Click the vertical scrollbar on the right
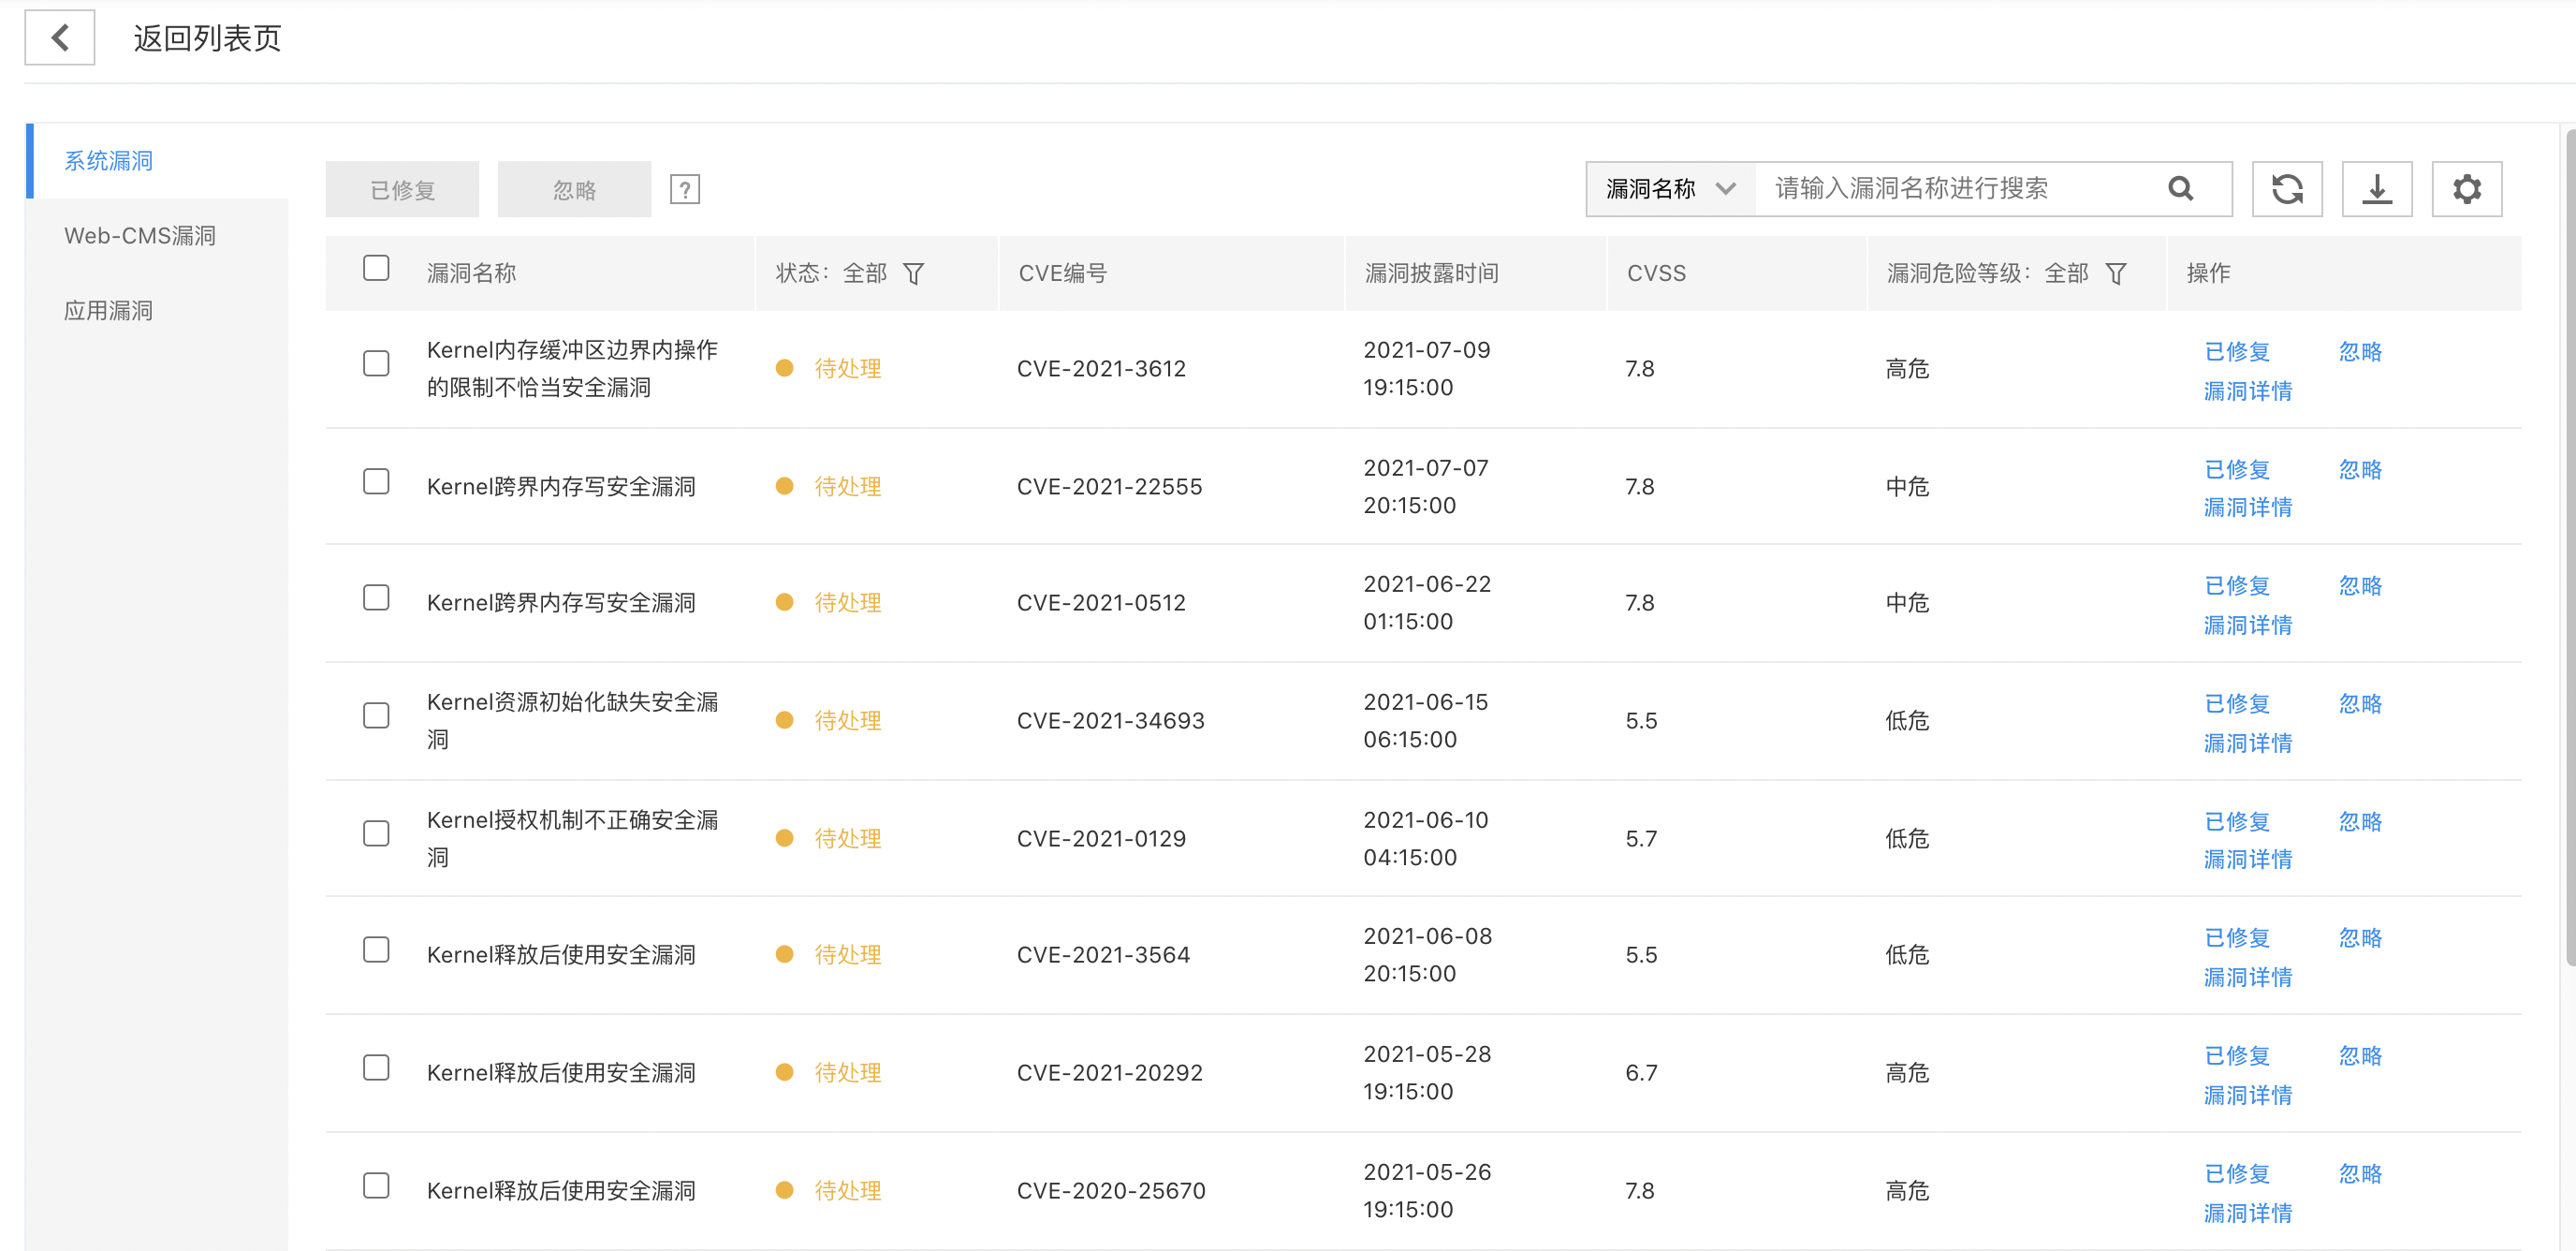 [x=2569, y=547]
